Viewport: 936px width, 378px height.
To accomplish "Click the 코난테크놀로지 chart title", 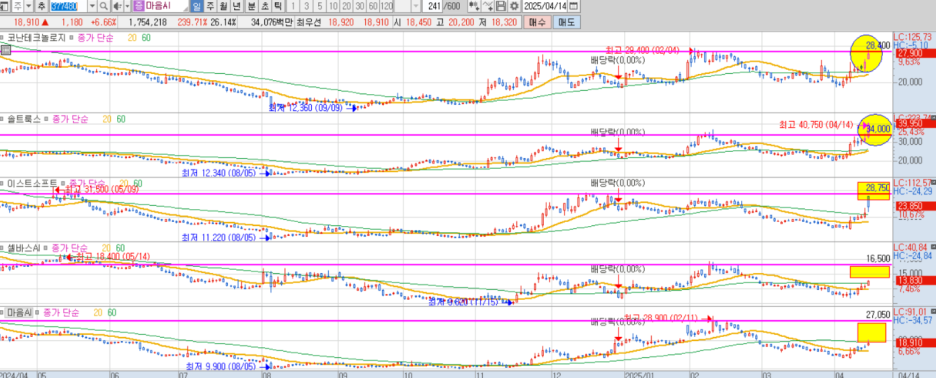I will (x=36, y=38).
